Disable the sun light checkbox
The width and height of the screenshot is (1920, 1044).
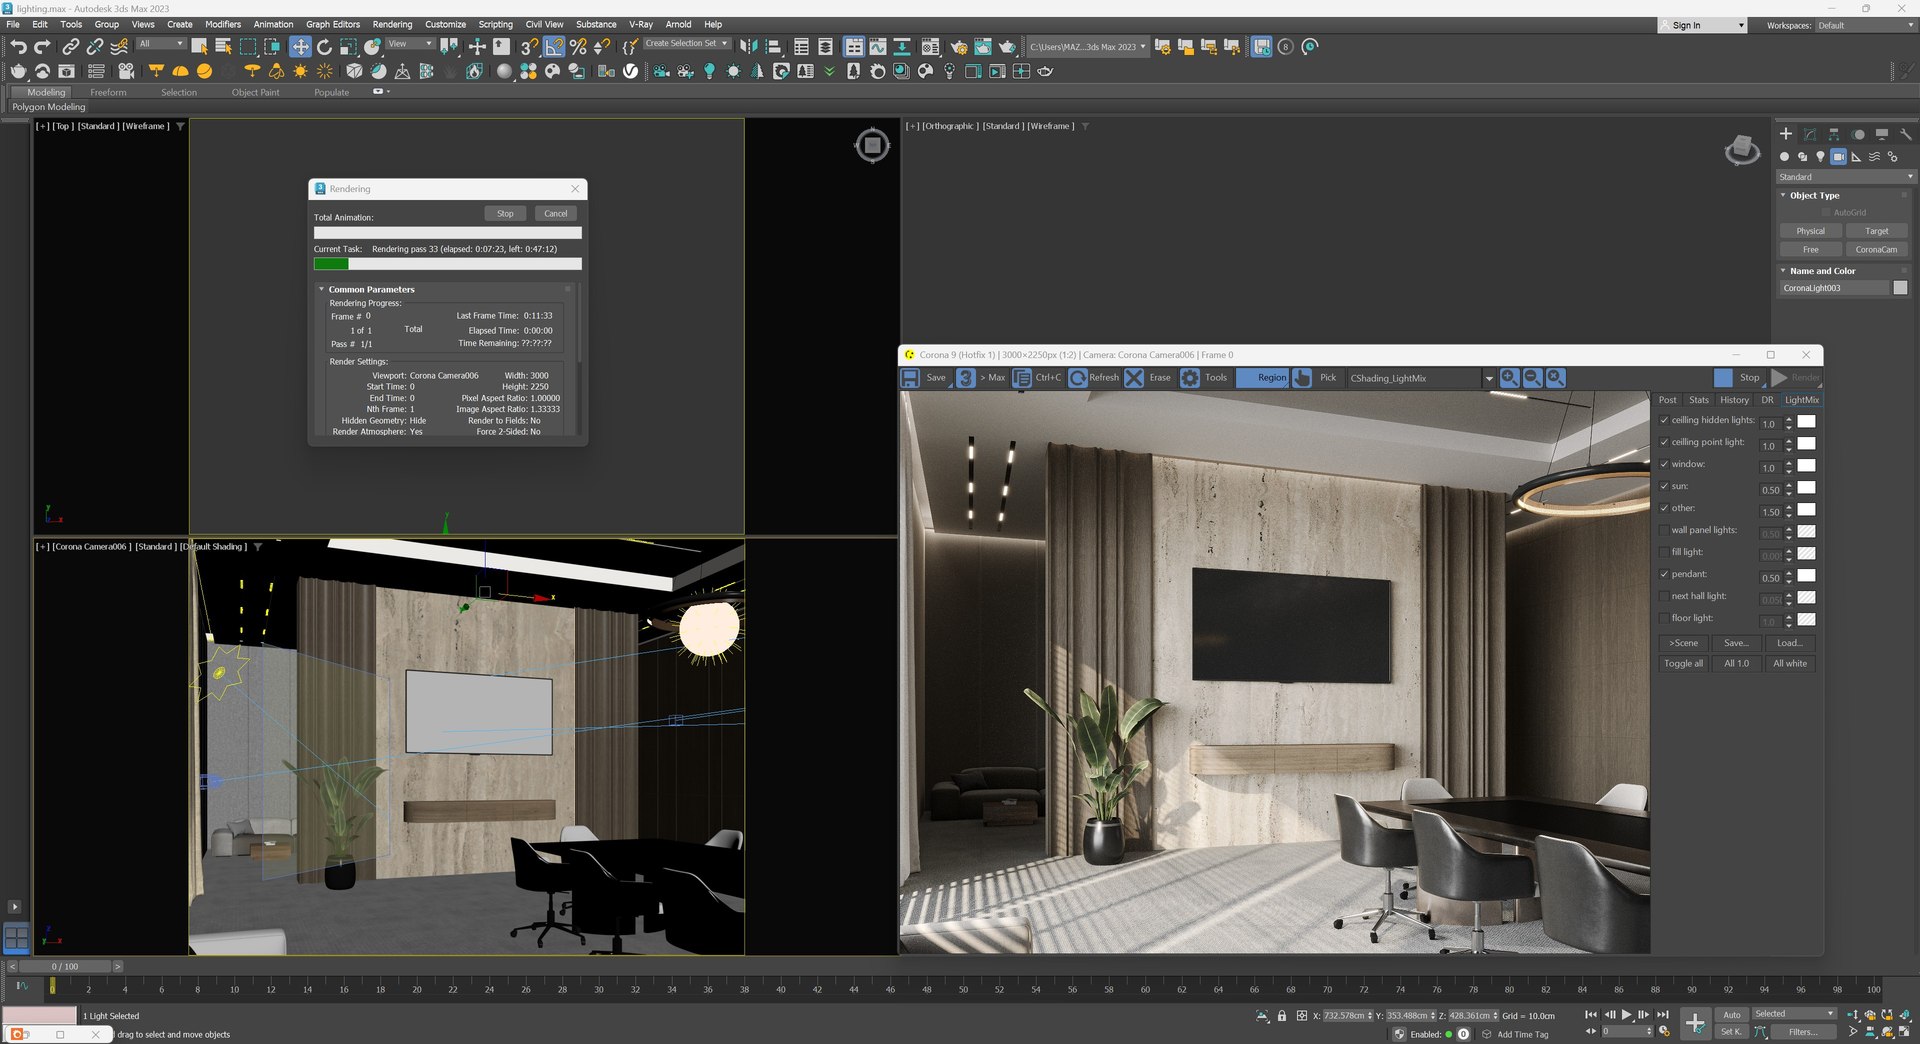click(x=1665, y=486)
